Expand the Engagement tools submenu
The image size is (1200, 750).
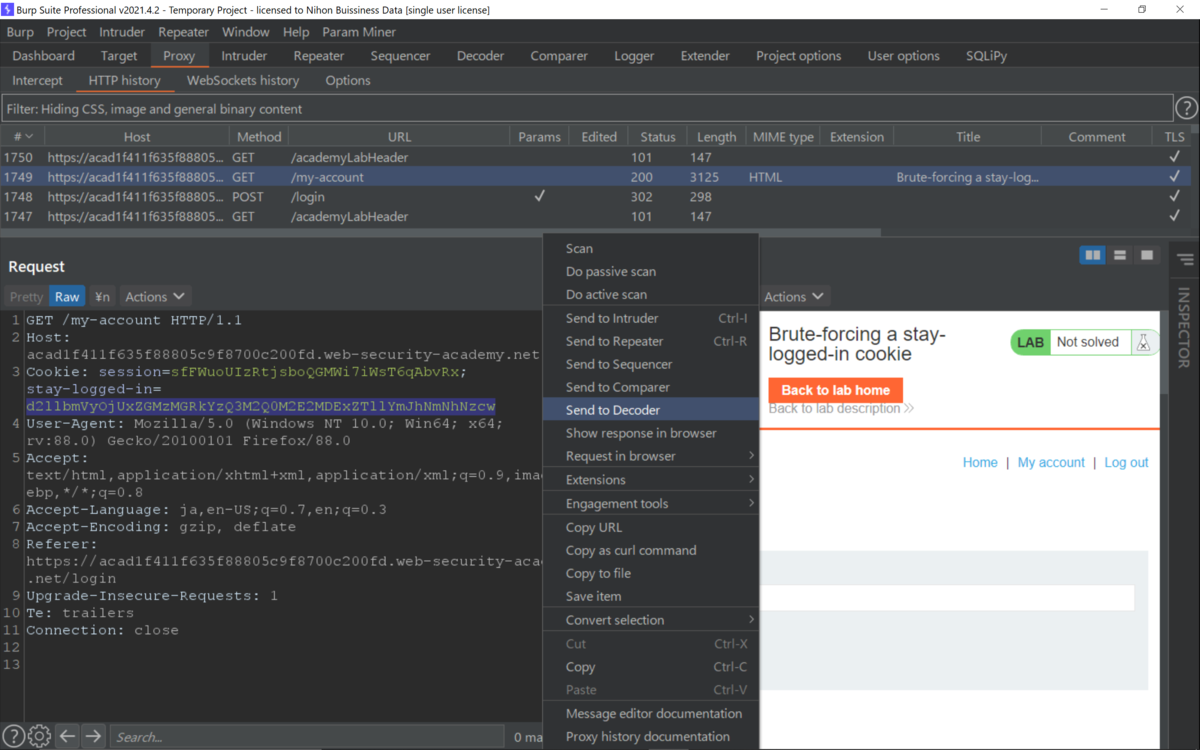tap(650, 503)
